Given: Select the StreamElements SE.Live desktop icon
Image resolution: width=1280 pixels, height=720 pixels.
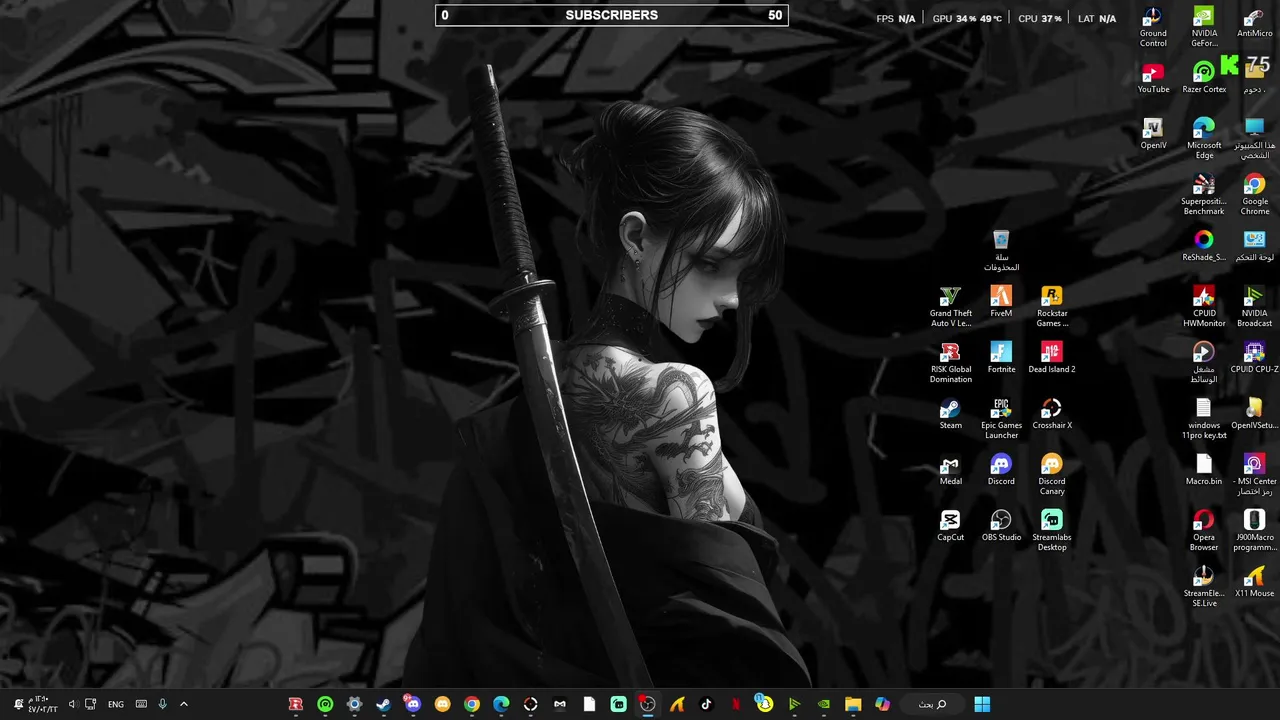Looking at the screenshot, I should pos(1204,587).
